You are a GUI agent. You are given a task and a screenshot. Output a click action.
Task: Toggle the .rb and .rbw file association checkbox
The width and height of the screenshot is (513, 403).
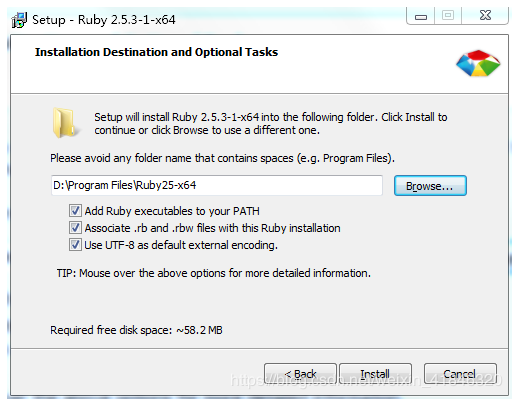click(75, 228)
